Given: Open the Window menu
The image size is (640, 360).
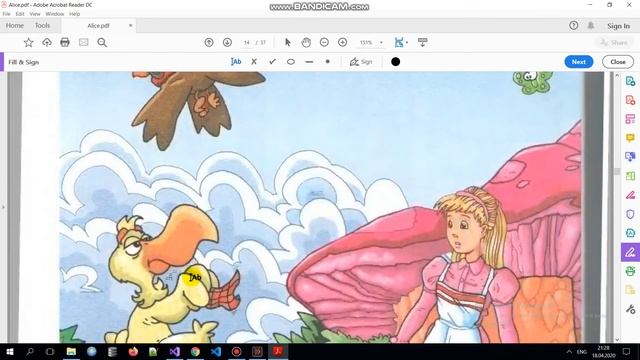Looking at the screenshot, I should pos(55,14).
